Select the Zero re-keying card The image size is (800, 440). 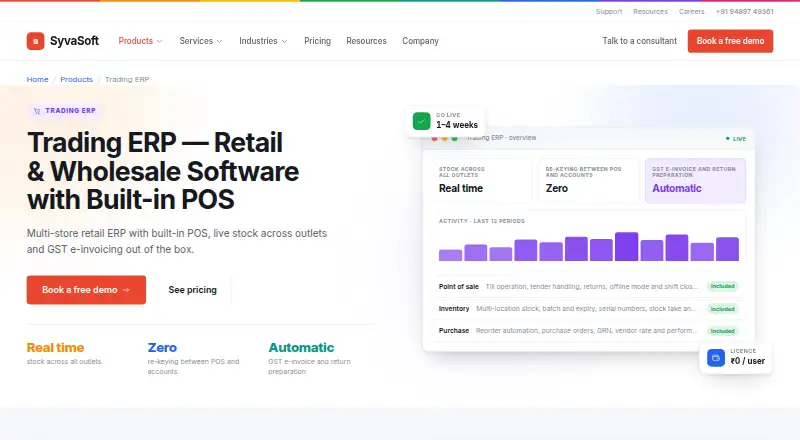(588, 181)
